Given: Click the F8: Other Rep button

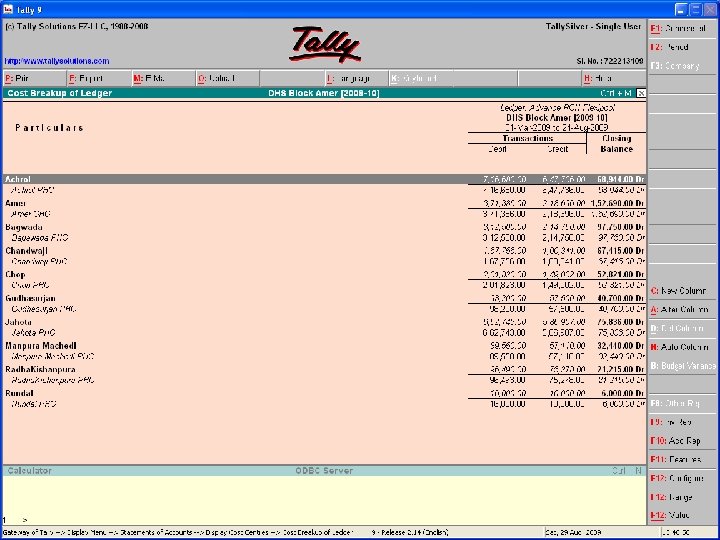Looking at the screenshot, I should 682,403.
